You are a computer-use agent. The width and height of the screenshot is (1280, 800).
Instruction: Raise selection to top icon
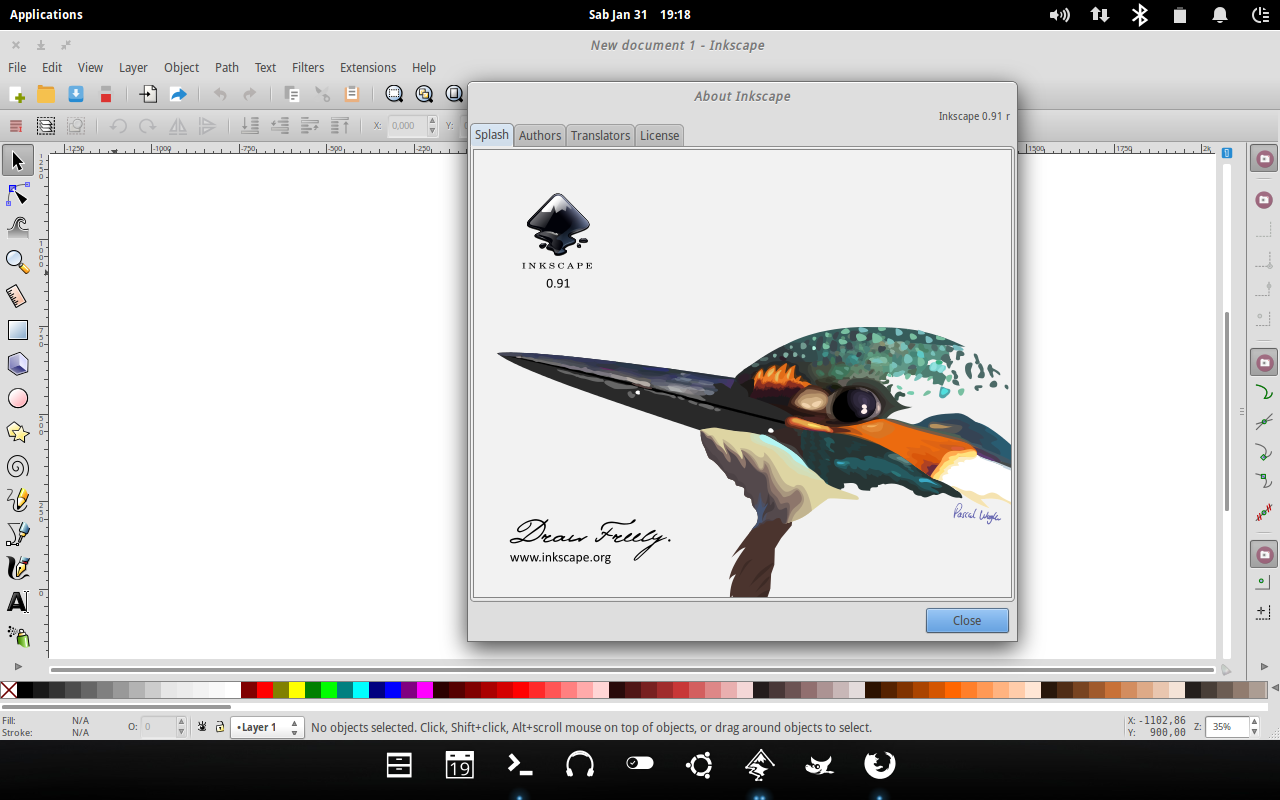tap(340, 126)
